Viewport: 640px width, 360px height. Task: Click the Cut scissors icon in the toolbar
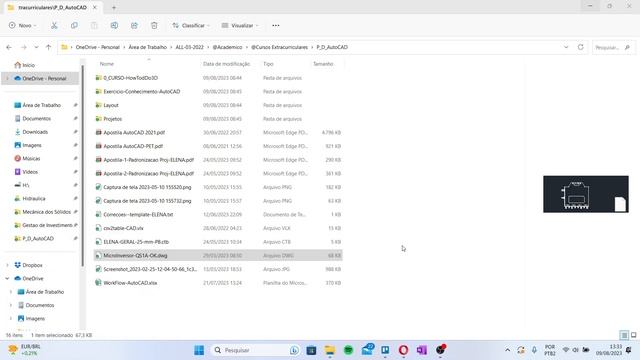(54, 25)
